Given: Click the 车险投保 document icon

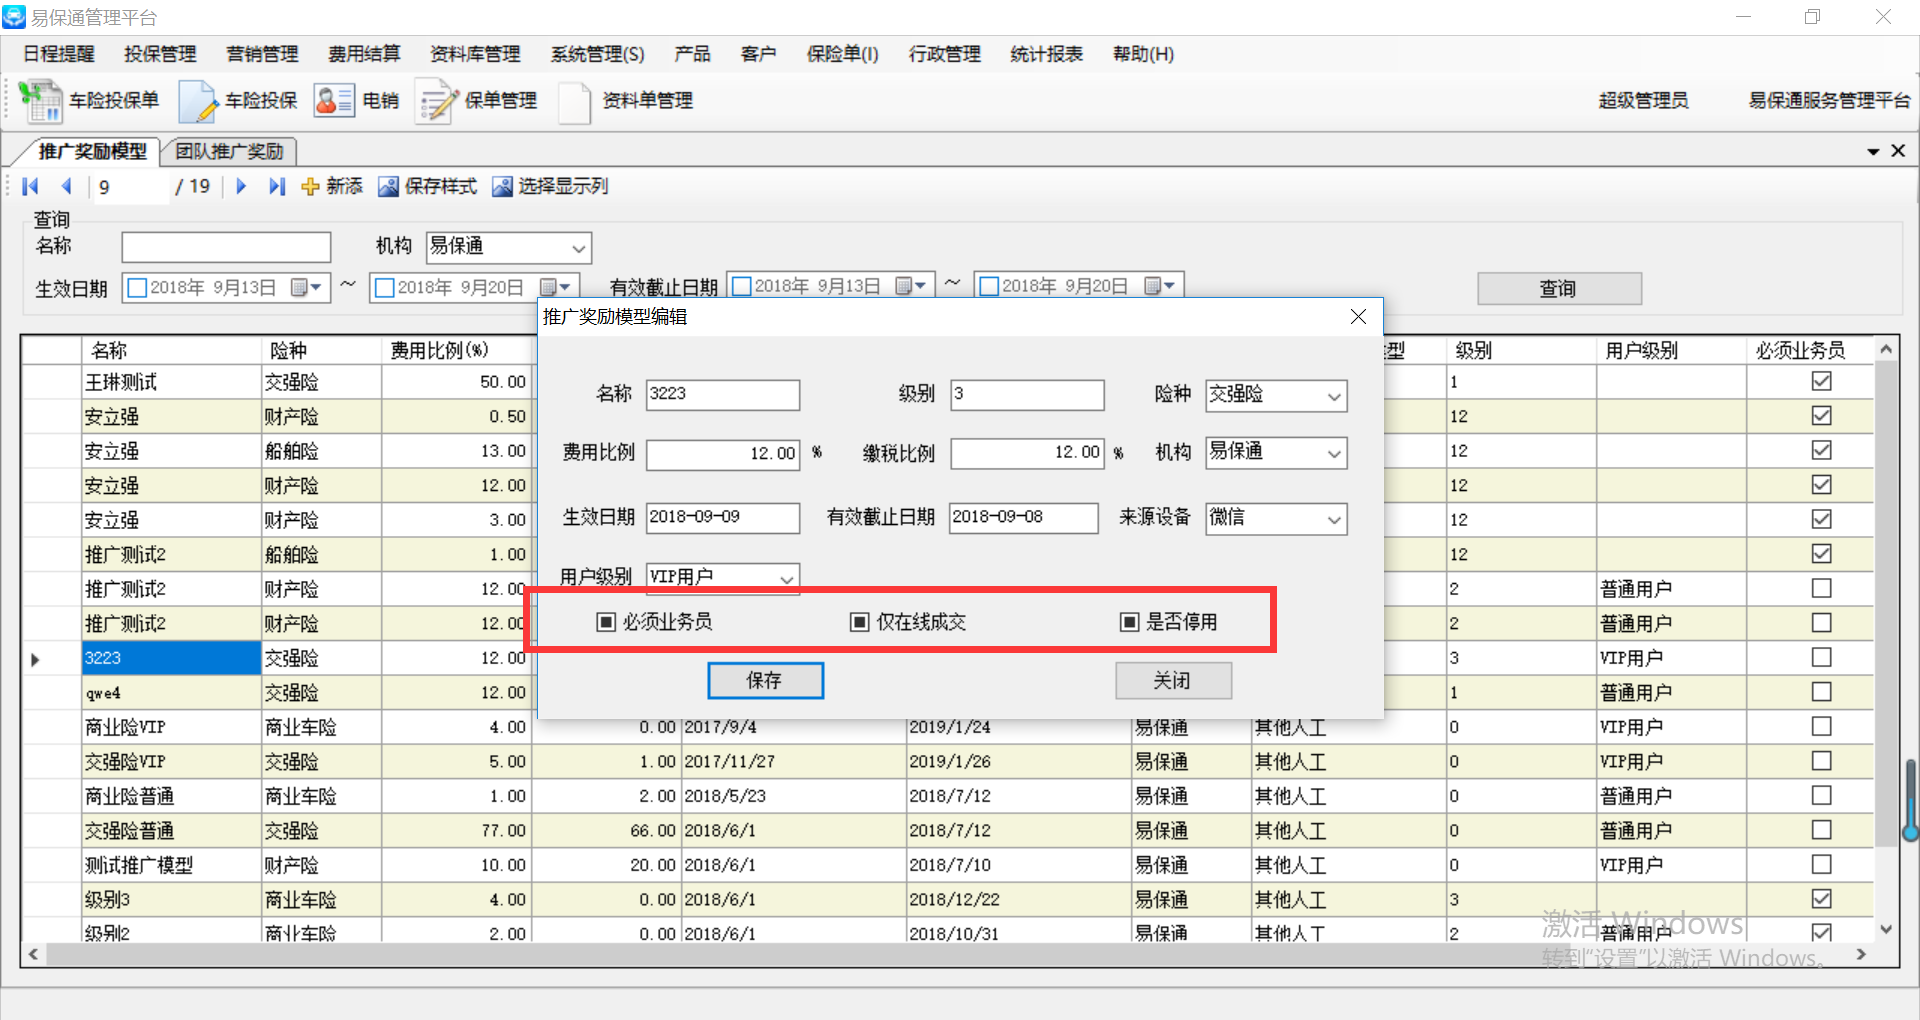Looking at the screenshot, I should 198,101.
